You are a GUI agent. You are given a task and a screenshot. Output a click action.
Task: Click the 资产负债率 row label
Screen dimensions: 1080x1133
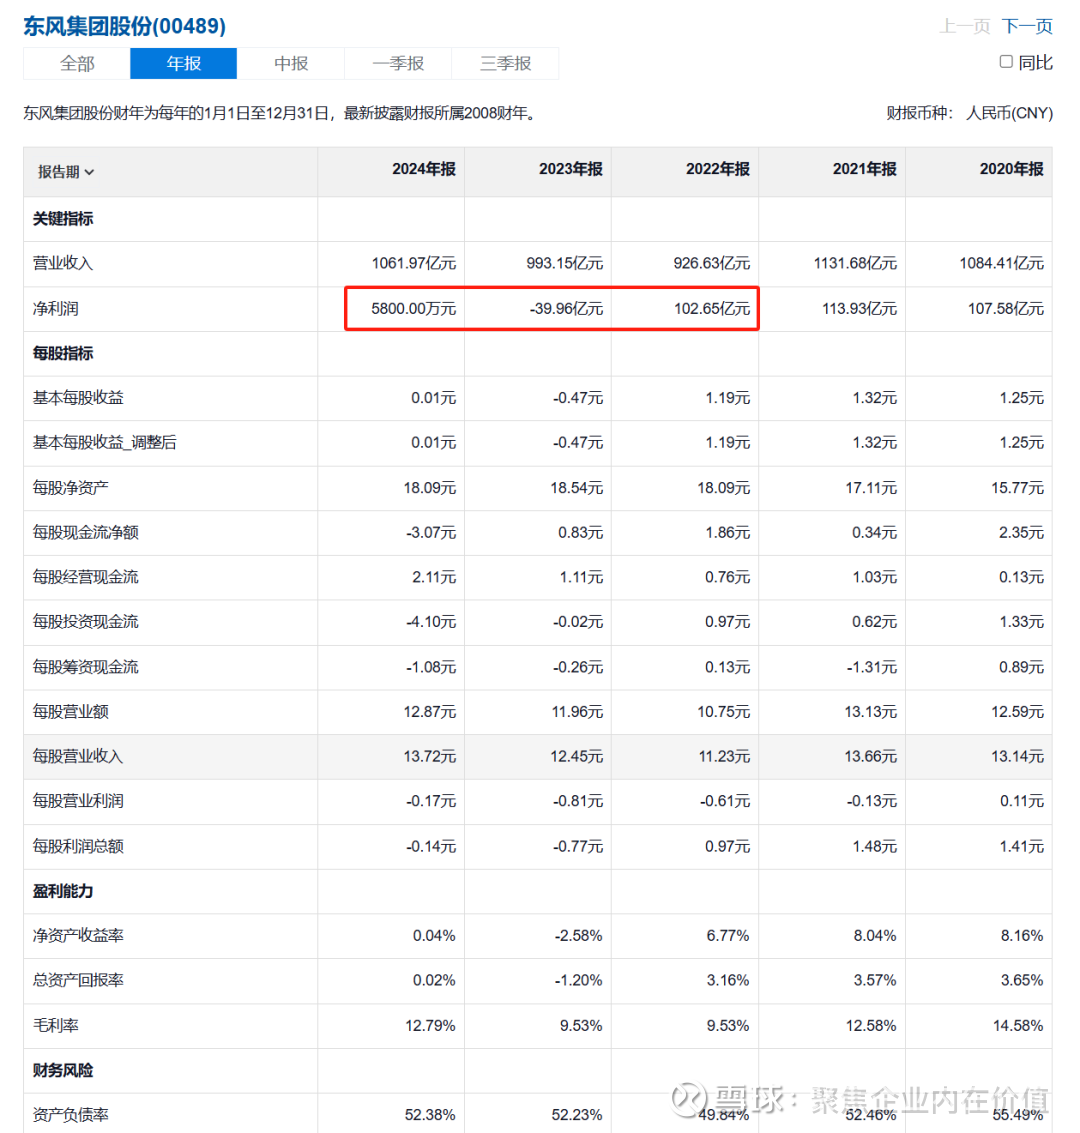point(71,1115)
